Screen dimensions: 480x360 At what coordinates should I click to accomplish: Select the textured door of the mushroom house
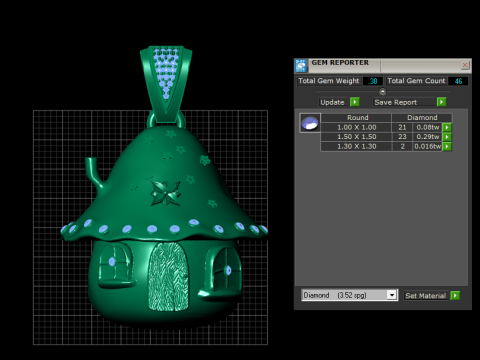pos(168,277)
